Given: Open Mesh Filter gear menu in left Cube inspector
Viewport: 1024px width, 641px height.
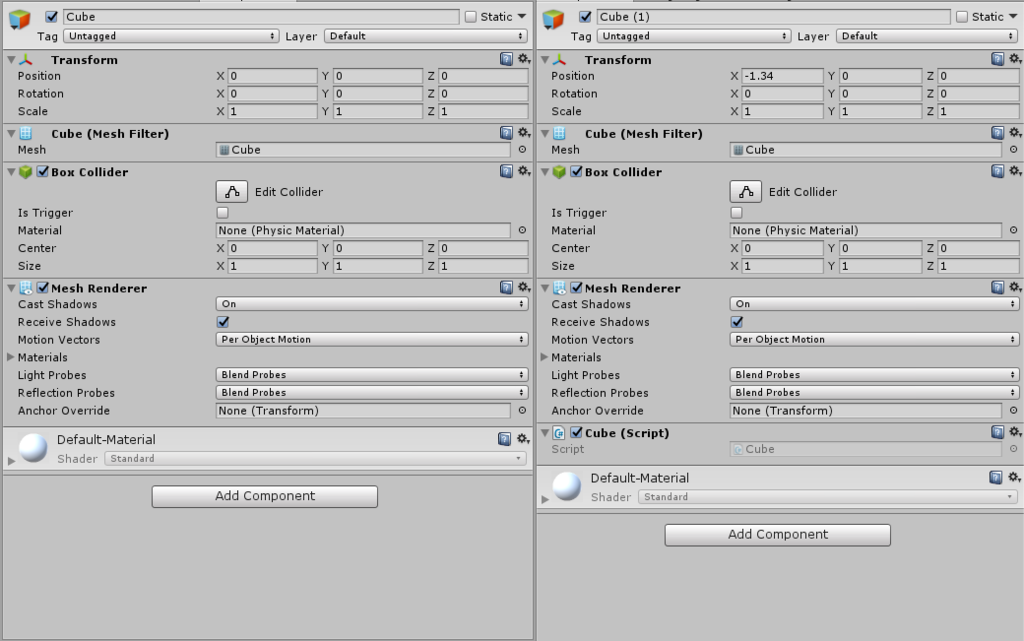Looking at the screenshot, I should [x=524, y=133].
